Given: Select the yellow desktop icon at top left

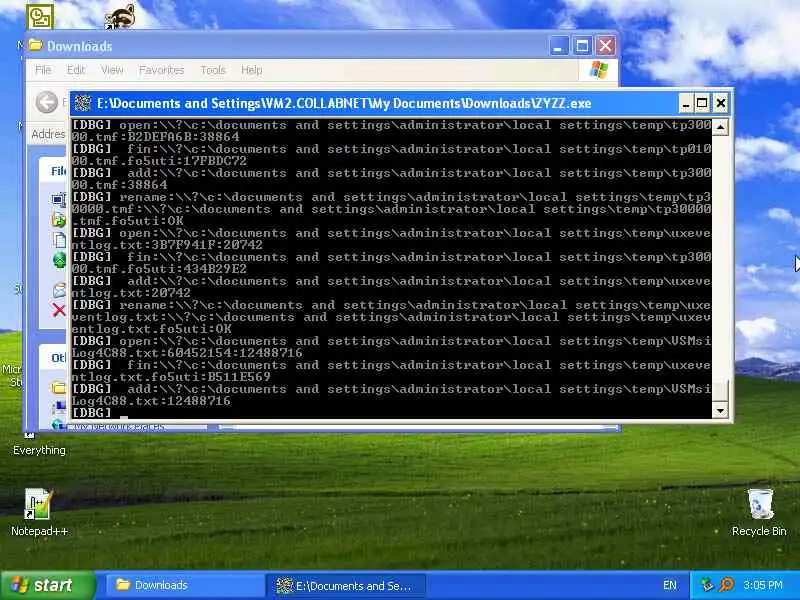Looking at the screenshot, I should point(40,17).
